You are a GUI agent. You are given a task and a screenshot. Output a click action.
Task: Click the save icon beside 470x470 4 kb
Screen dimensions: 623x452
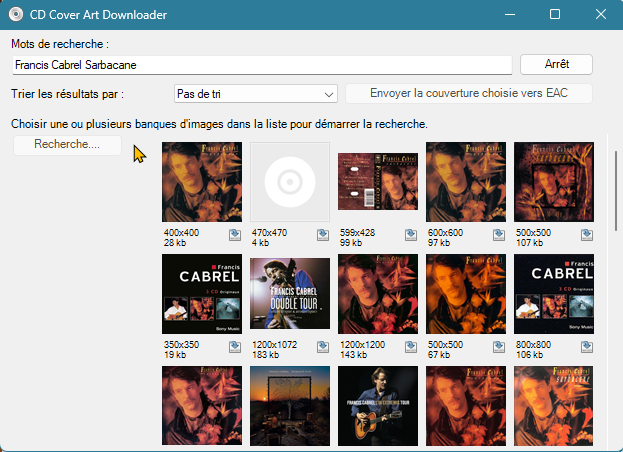pyautogui.click(x=323, y=235)
